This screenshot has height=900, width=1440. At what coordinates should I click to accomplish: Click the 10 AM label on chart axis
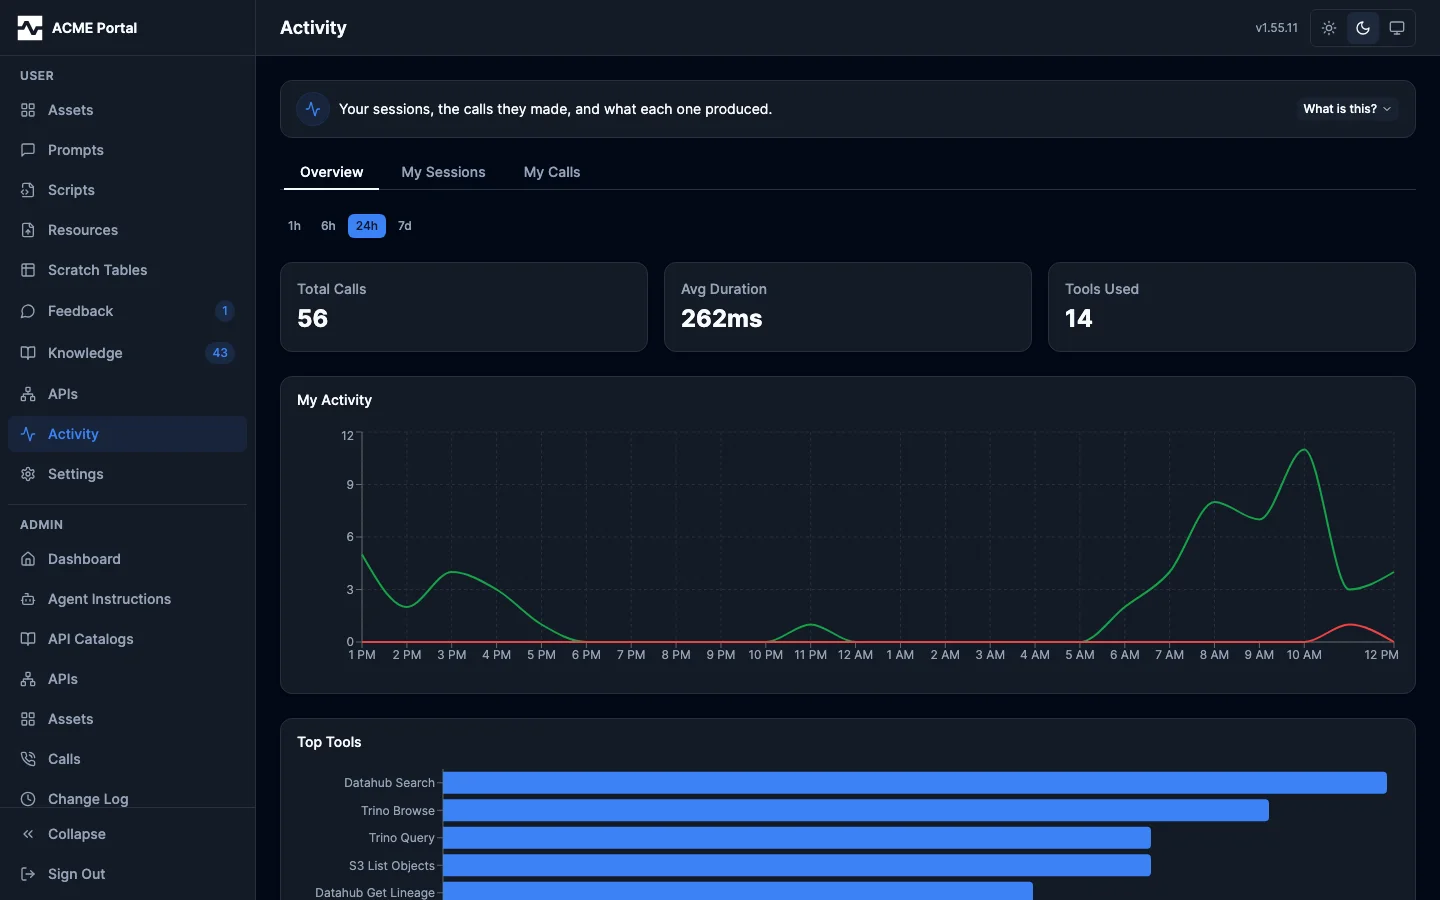tap(1304, 655)
